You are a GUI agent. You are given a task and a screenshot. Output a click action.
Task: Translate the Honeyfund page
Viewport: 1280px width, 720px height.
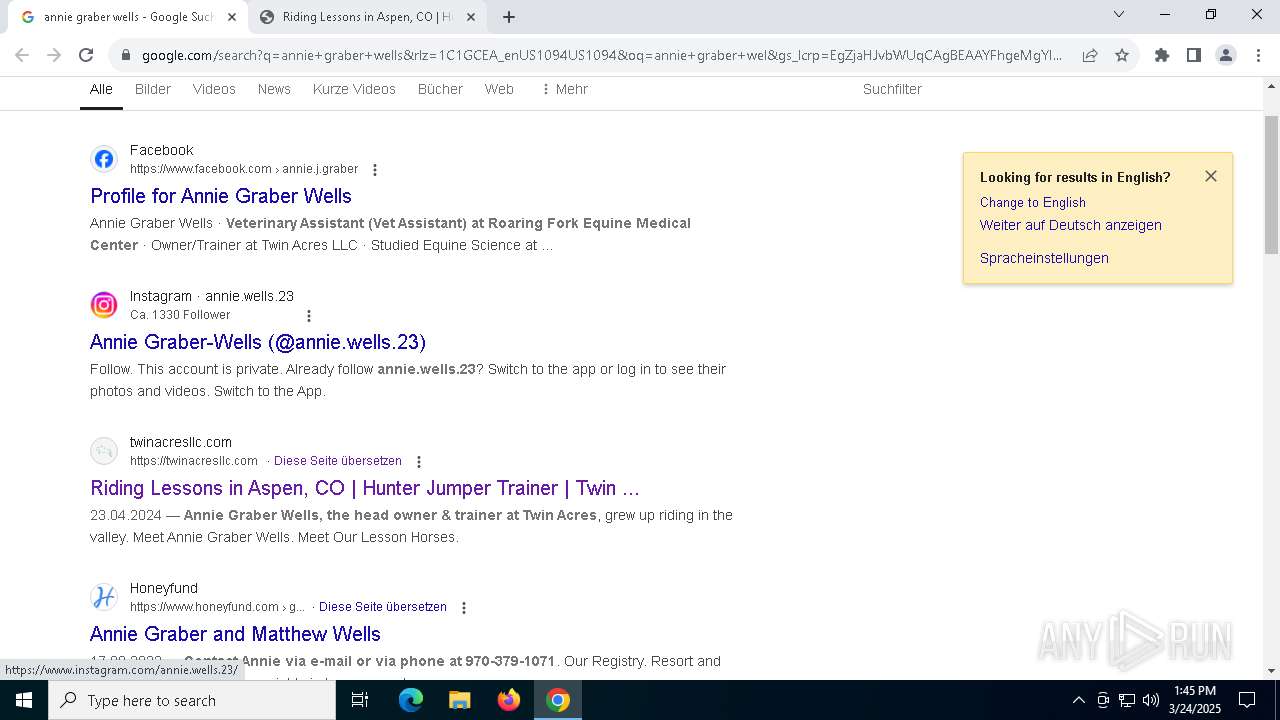point(383,607)
